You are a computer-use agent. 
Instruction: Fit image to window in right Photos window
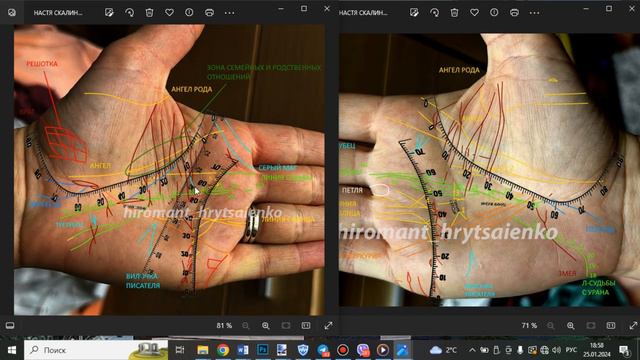[x=591, y=325]
